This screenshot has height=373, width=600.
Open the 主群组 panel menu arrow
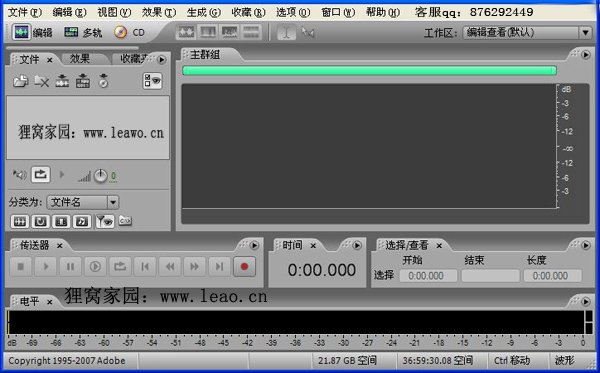point(586,55)
